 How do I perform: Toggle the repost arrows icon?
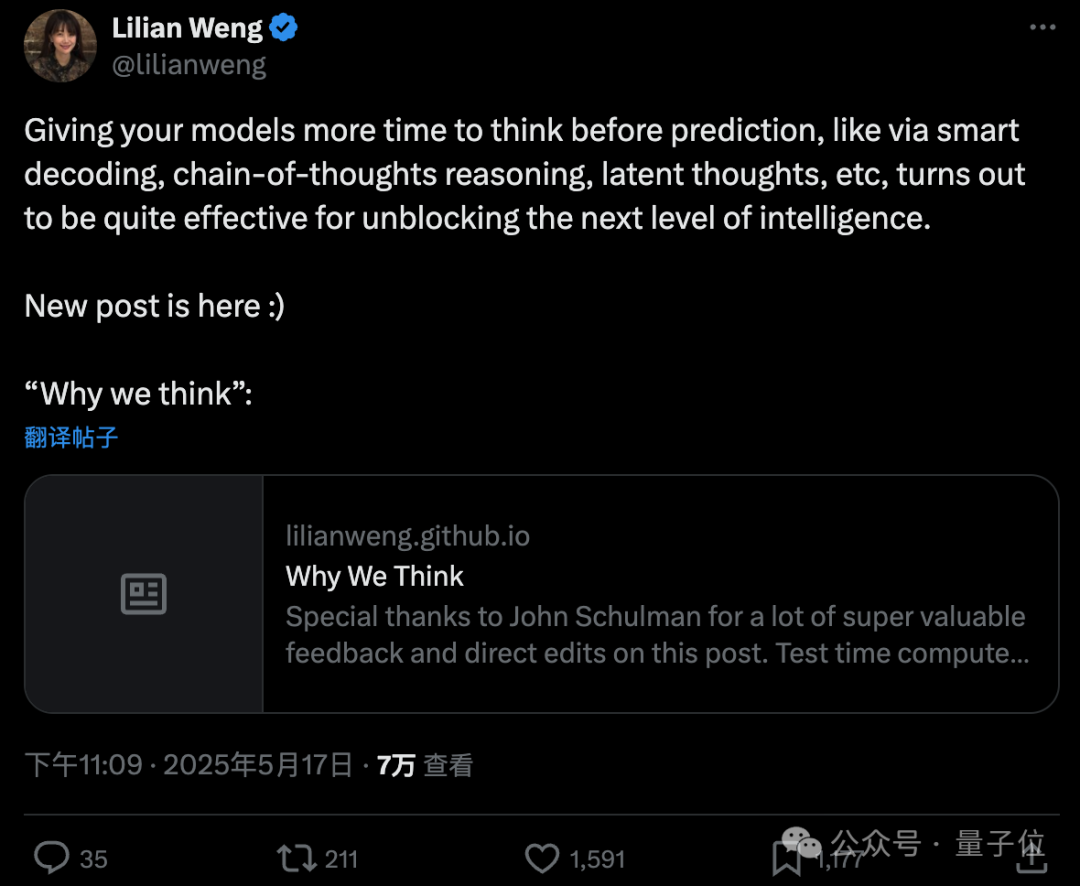pyautogui.click(x=297, y=859)
